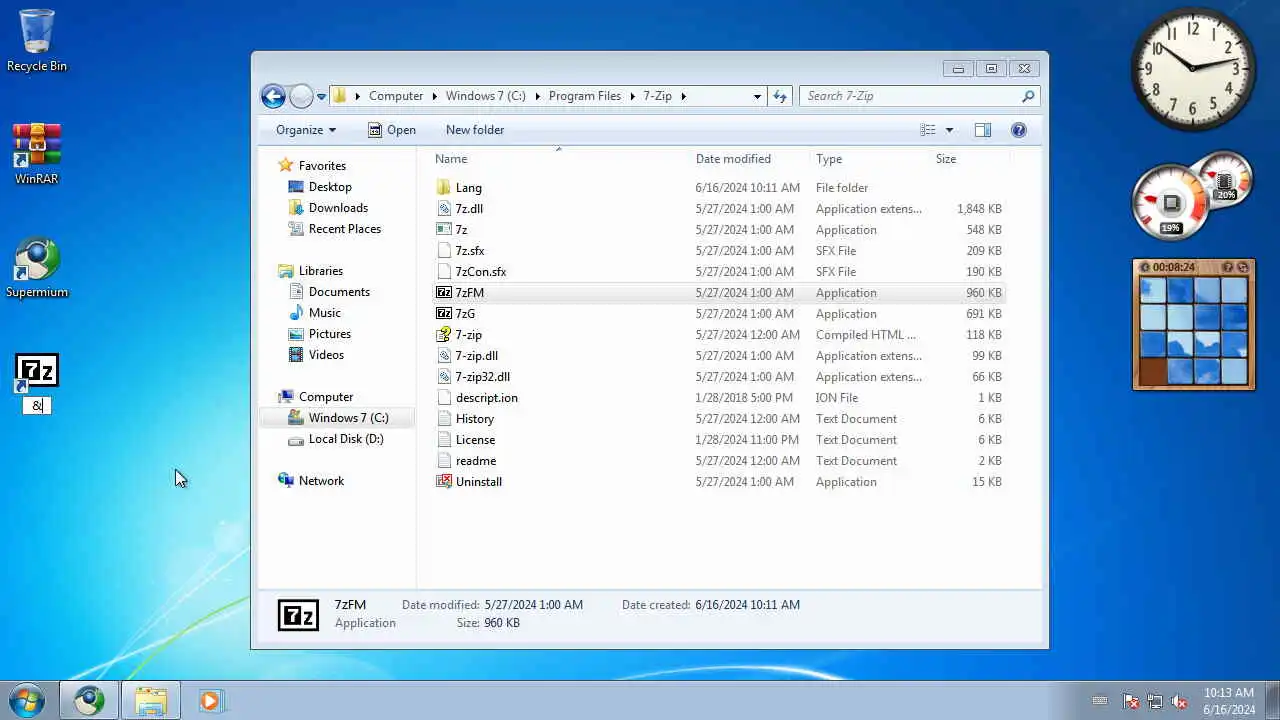Click the search magnifier icon
Screen dimensions: 1280x720
tap(1028, 96)
